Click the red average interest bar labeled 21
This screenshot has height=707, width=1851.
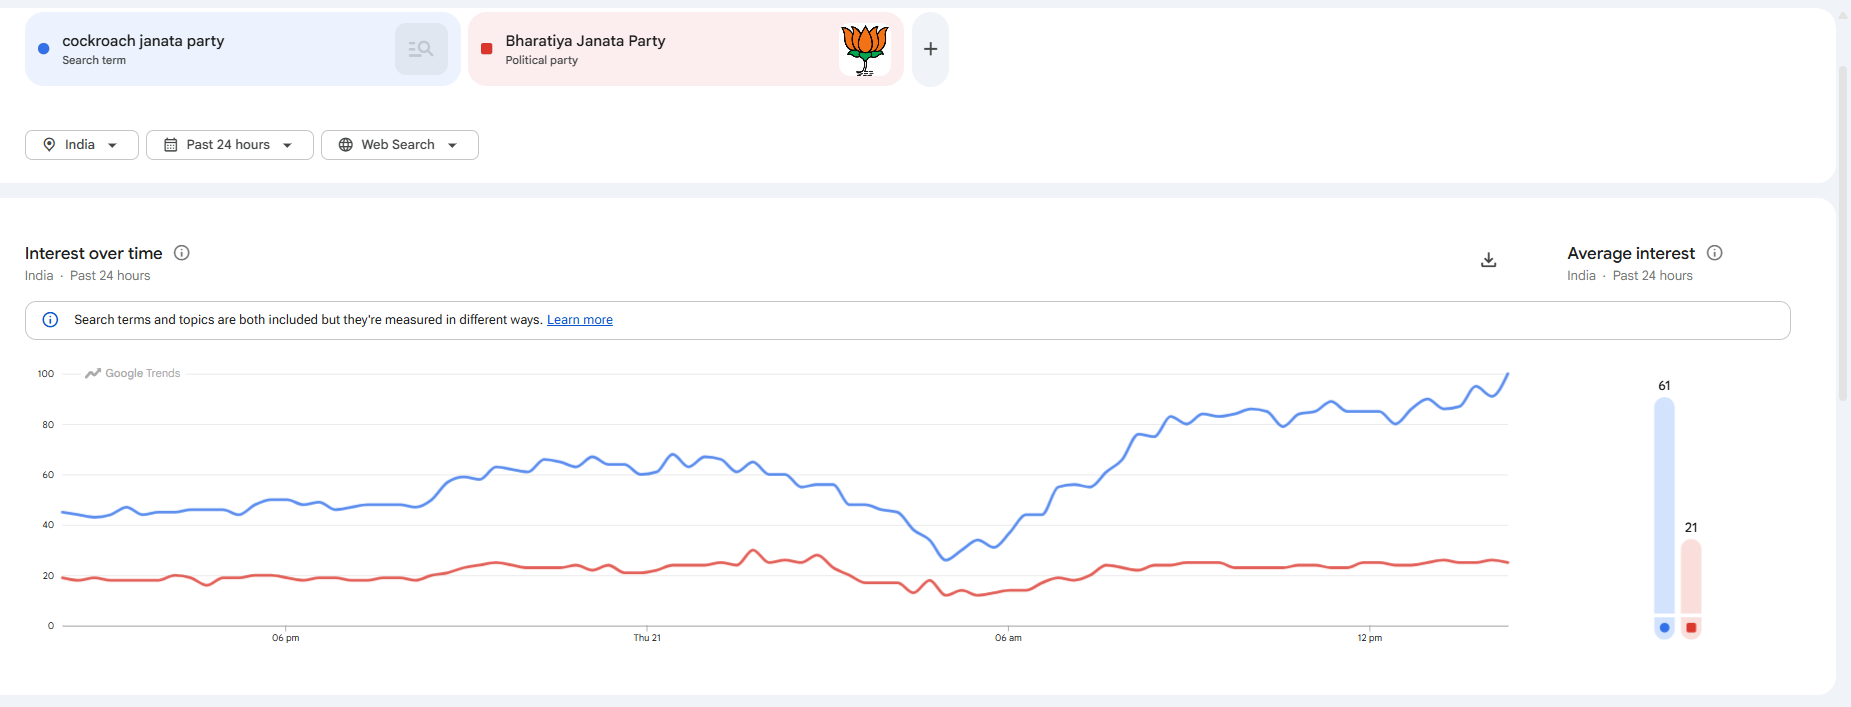(x=1691, y=577)
